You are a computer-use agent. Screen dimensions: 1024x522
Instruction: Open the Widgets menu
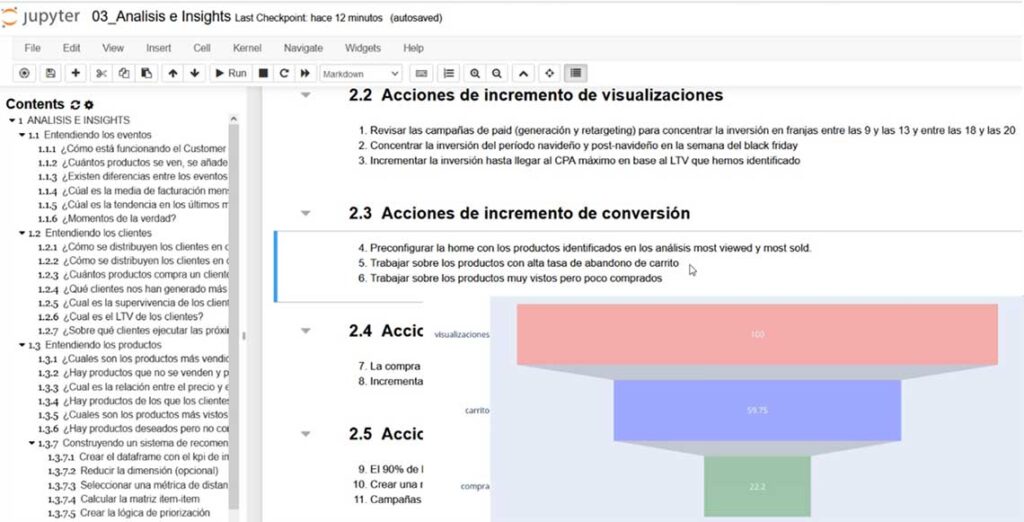point(362,48)
